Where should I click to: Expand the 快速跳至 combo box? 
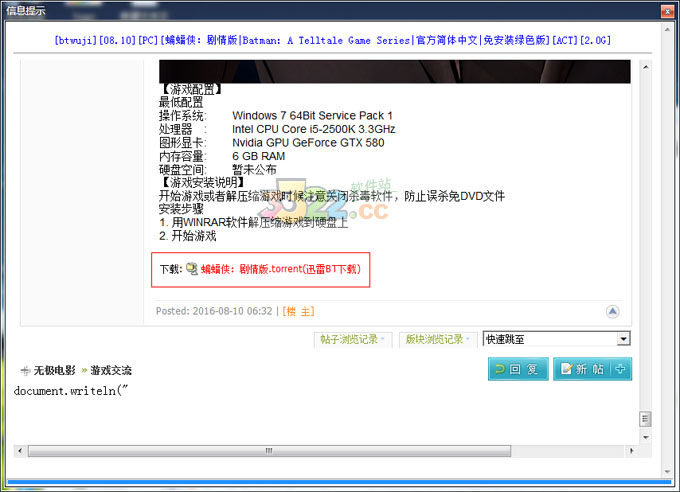click(x=556, y=339)
